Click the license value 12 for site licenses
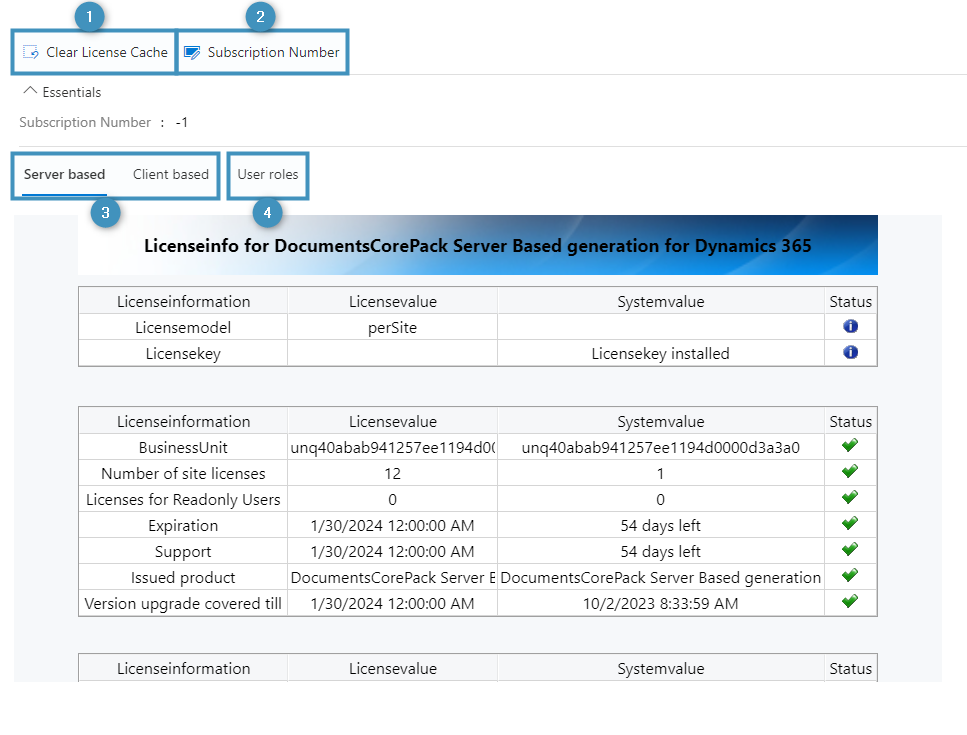The image size is (967, 735). [392, 474]
